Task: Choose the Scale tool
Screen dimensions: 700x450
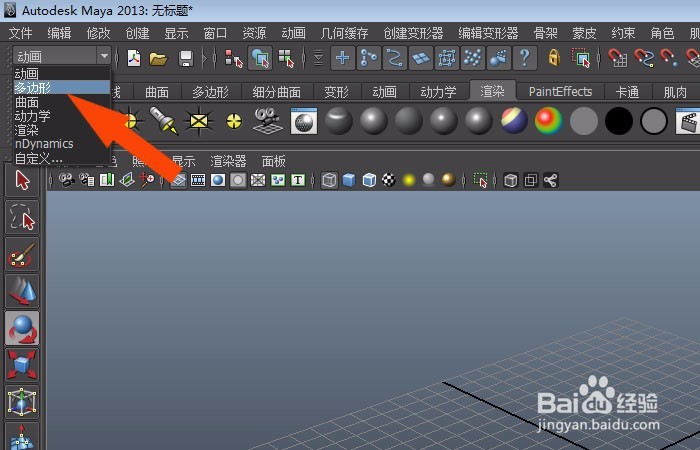Action: (x=22, y=365)
